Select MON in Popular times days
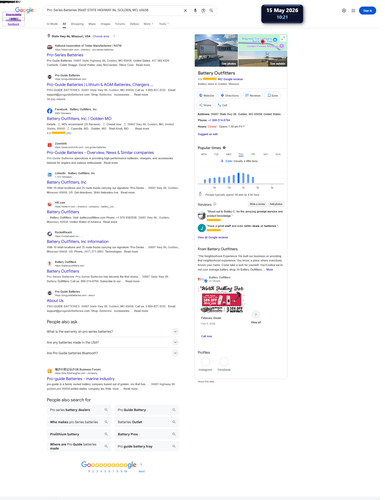This screenshot has height=500, width=385. 204,154
